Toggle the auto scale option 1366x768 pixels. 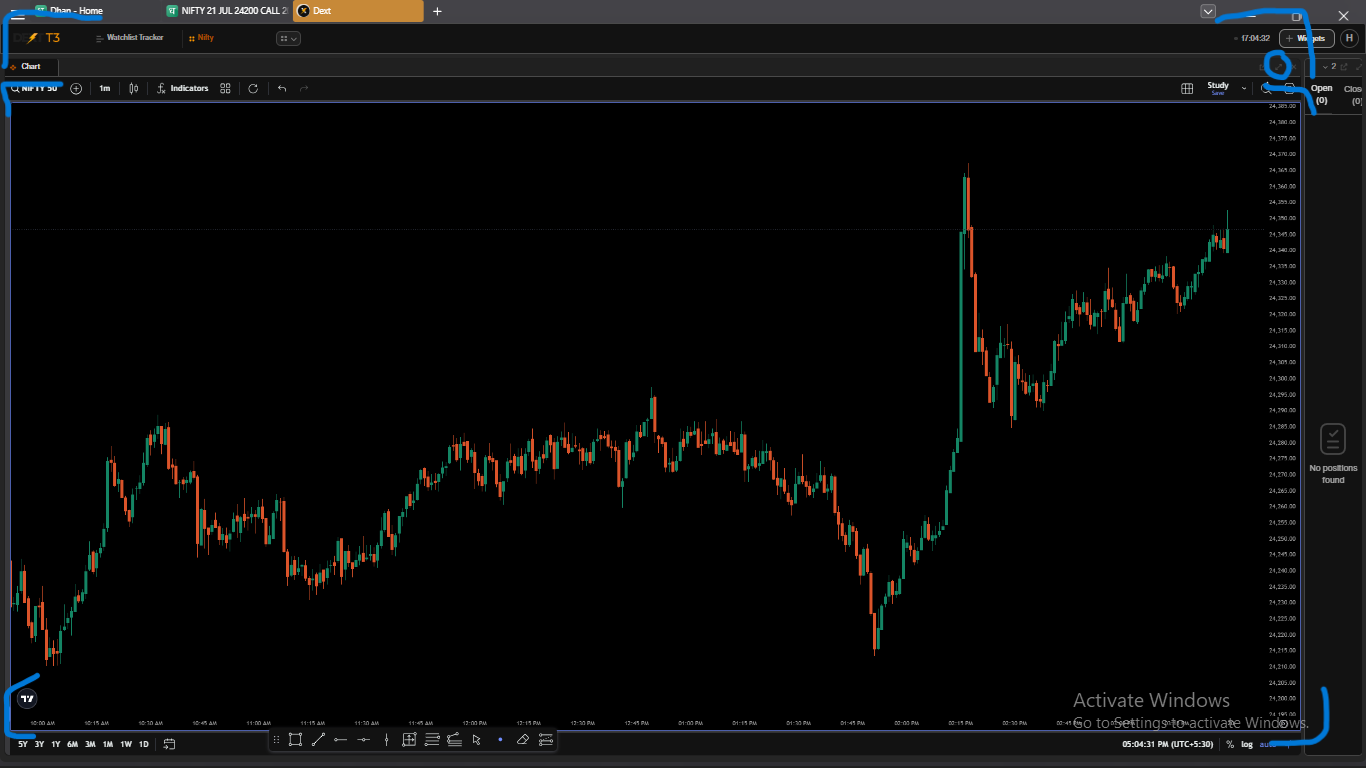pos(1267,744)
